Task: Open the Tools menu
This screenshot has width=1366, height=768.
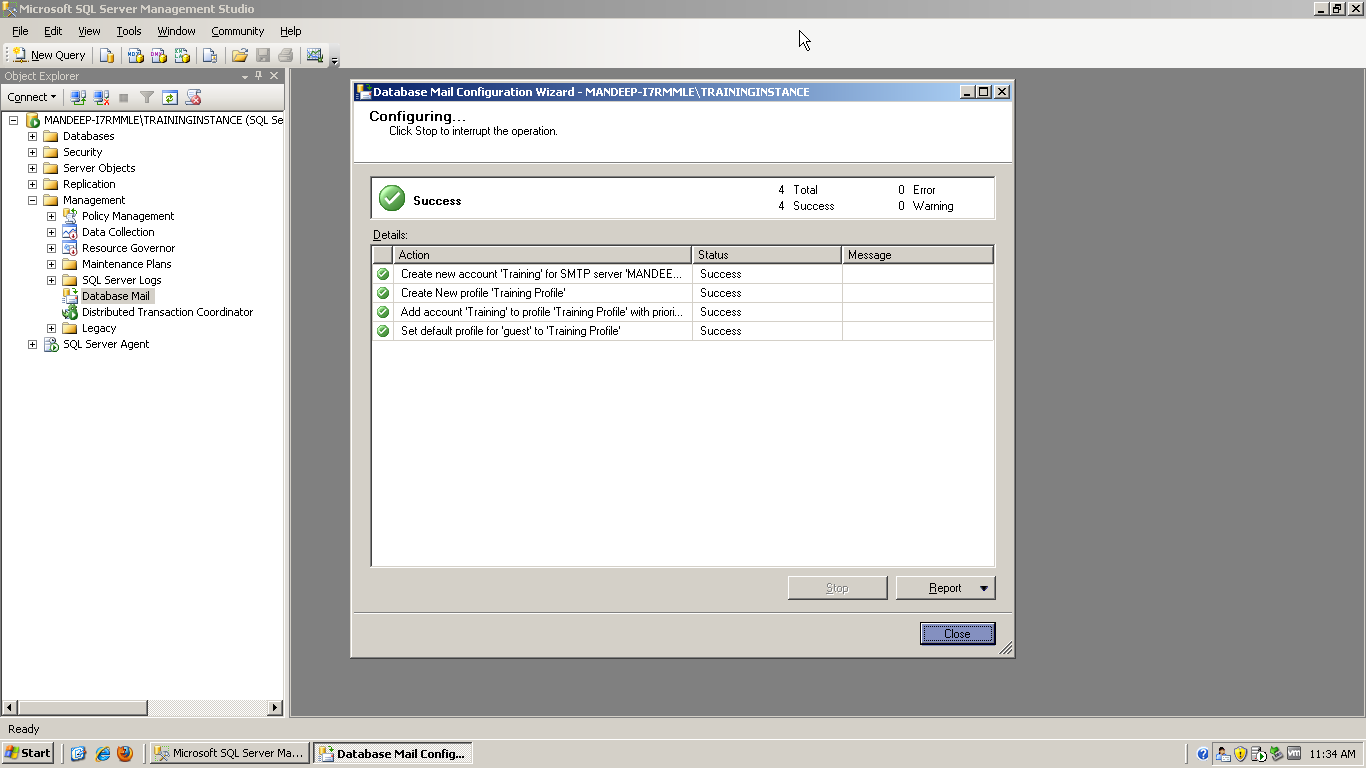Action: 129,31
